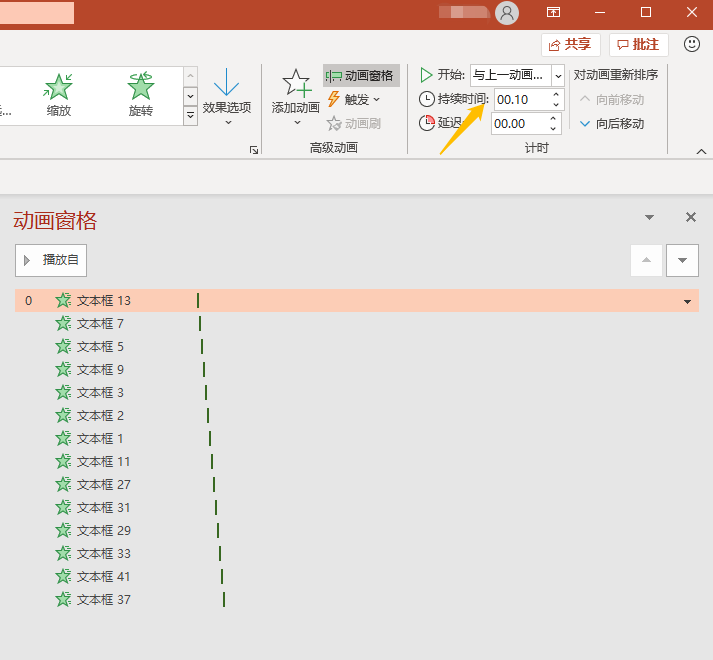
Task: Open ribbon display options icon
Action: point(553,12)
